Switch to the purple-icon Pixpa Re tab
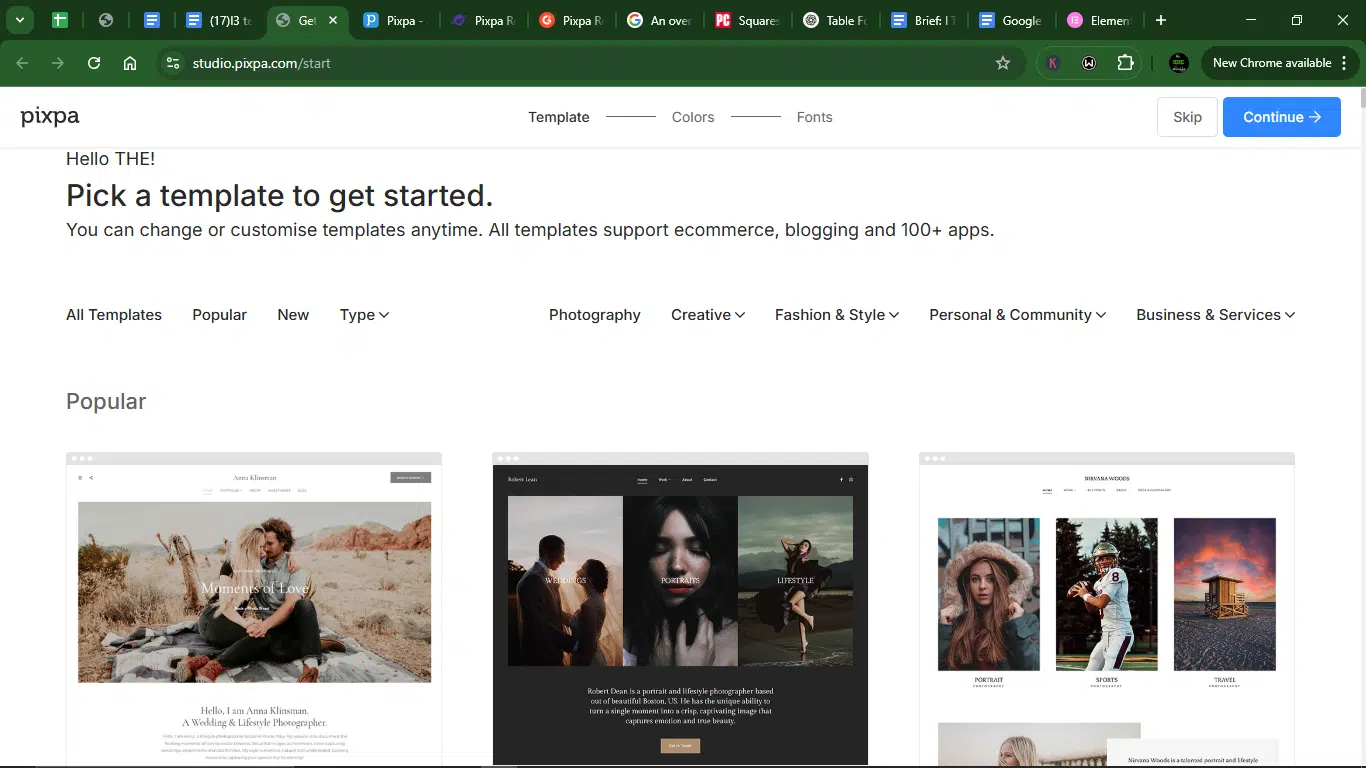Viewport: 1366px width, 768px height. (x=482, y=20)
